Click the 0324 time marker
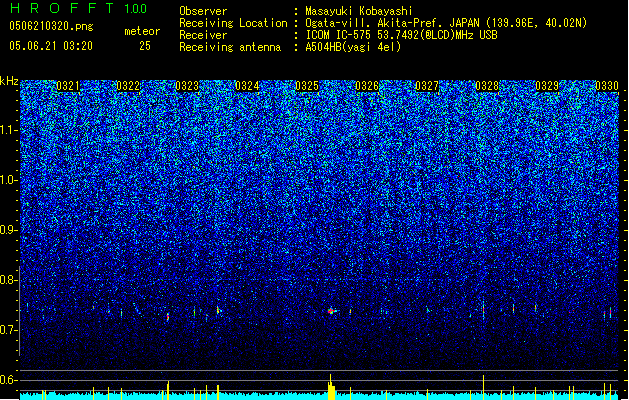The width and height of the screenshot is (629, 400). (x=247, y=86)
